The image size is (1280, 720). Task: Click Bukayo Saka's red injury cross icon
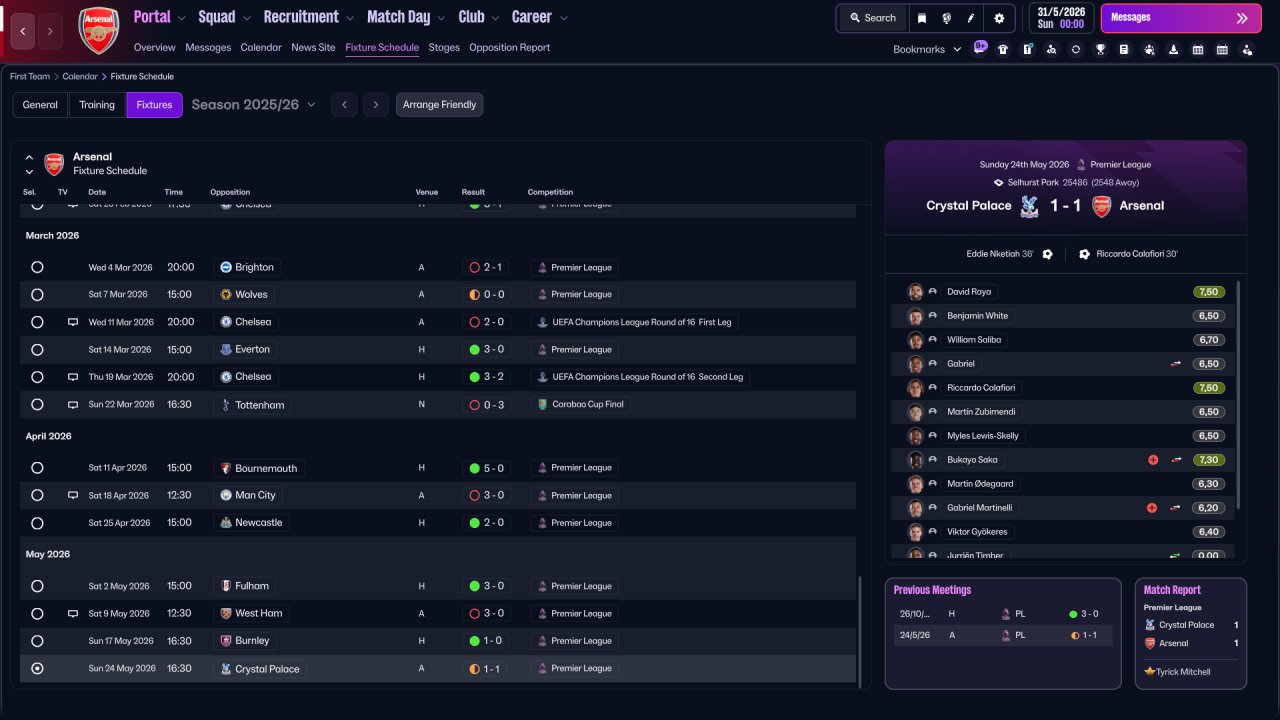pos(1153,460)
